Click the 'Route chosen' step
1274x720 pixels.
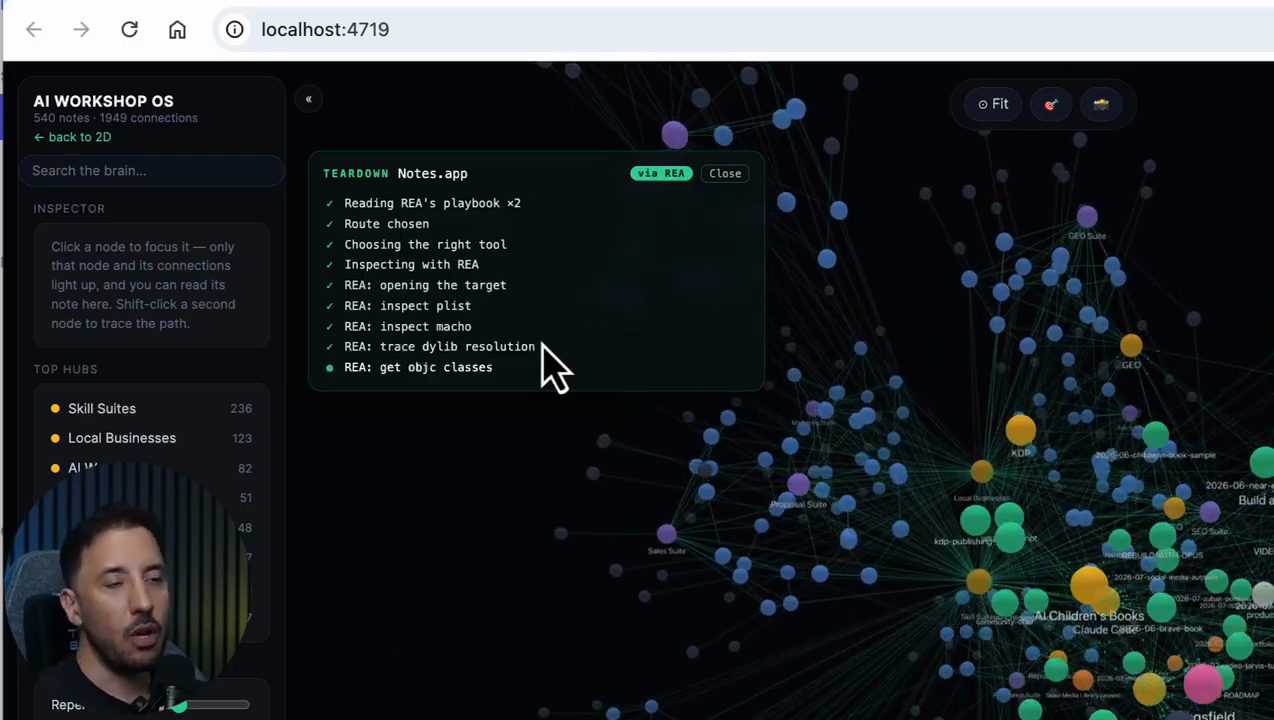(x=386, y=224)
